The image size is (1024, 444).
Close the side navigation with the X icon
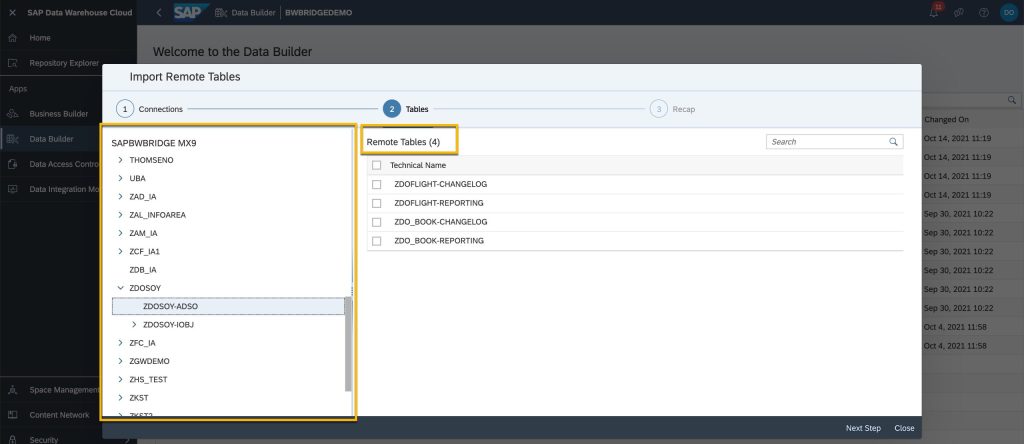(x=12, y=12)
